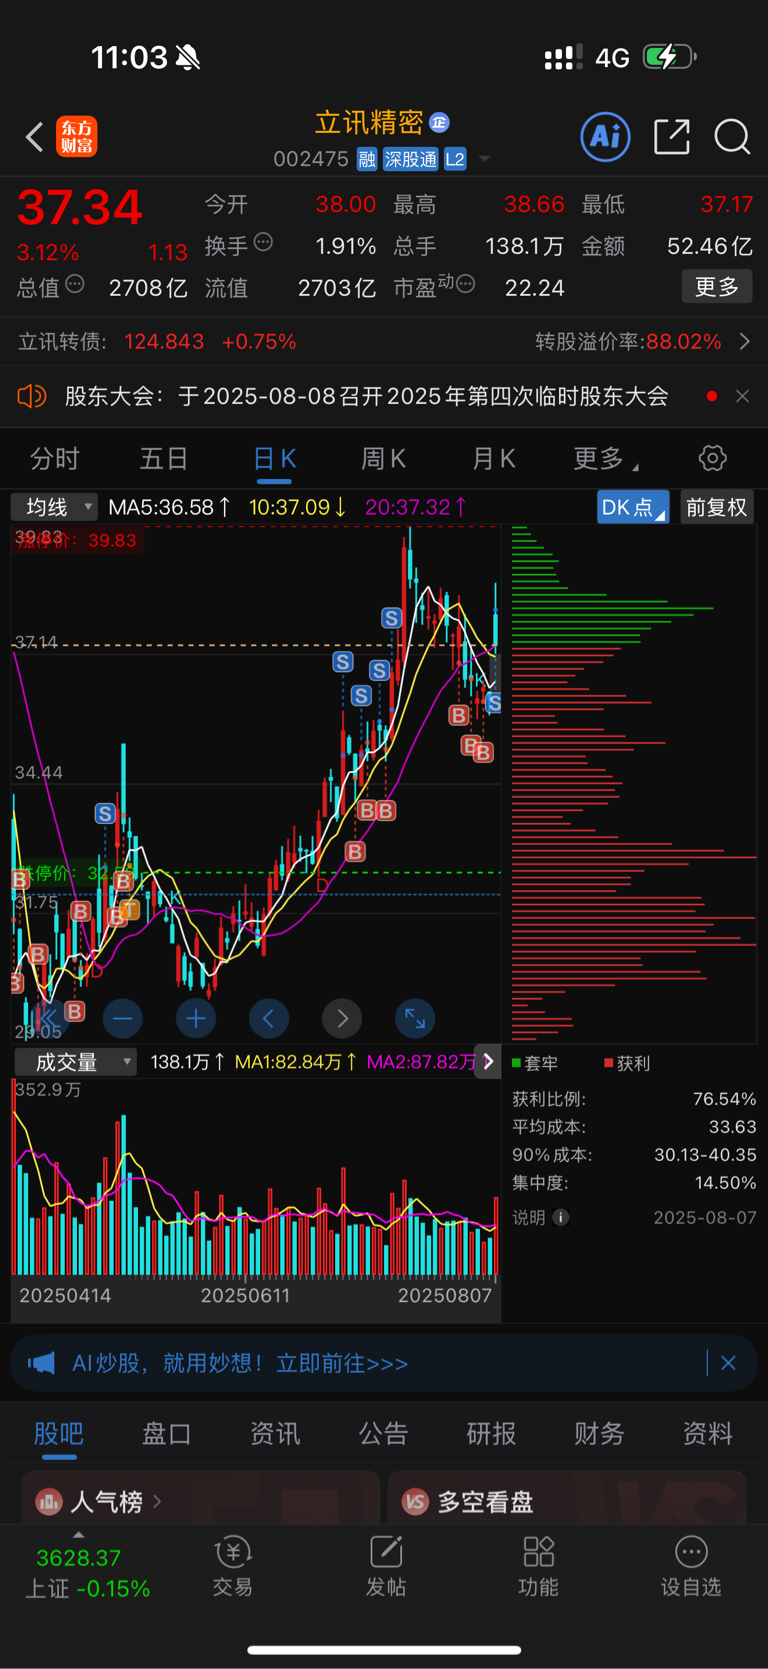
Task: Tap the 获利比例 76.54% value
Action: coord(724,1099)
